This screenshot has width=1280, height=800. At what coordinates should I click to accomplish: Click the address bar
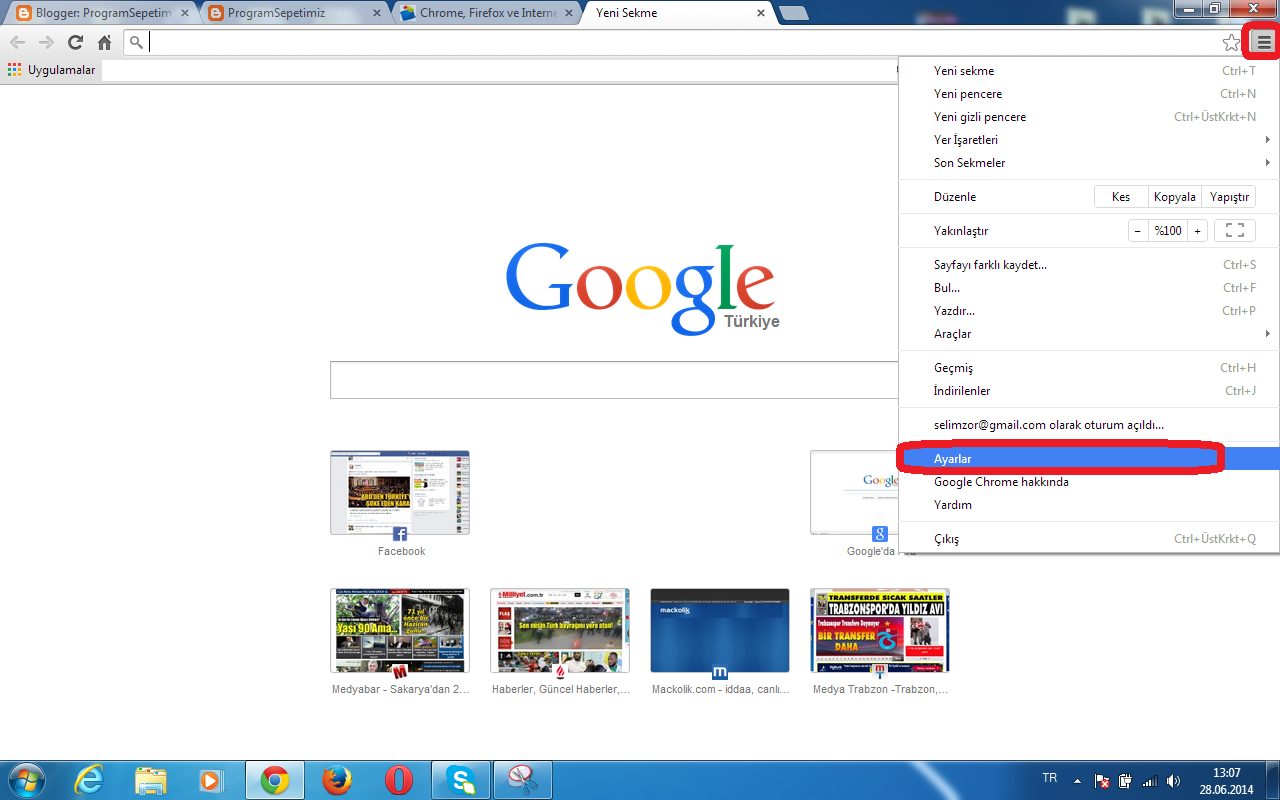(685, 43)
